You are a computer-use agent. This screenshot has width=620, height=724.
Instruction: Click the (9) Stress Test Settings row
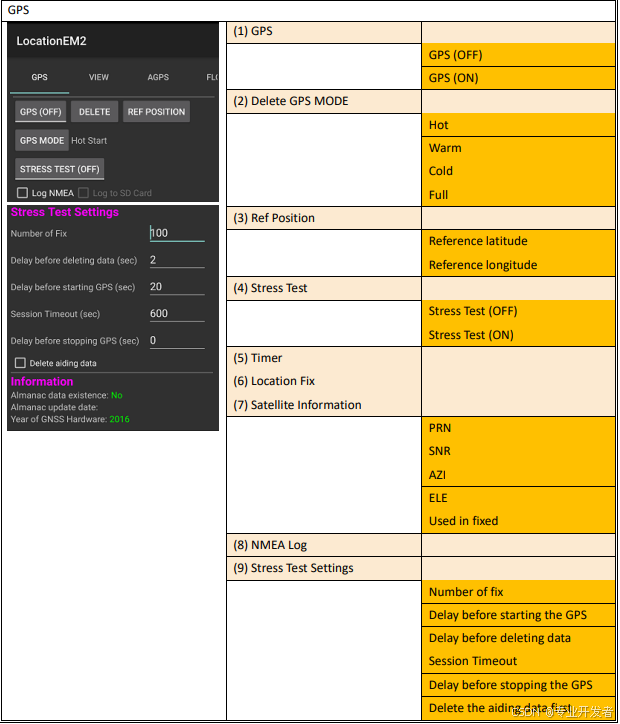pos(324,568)
